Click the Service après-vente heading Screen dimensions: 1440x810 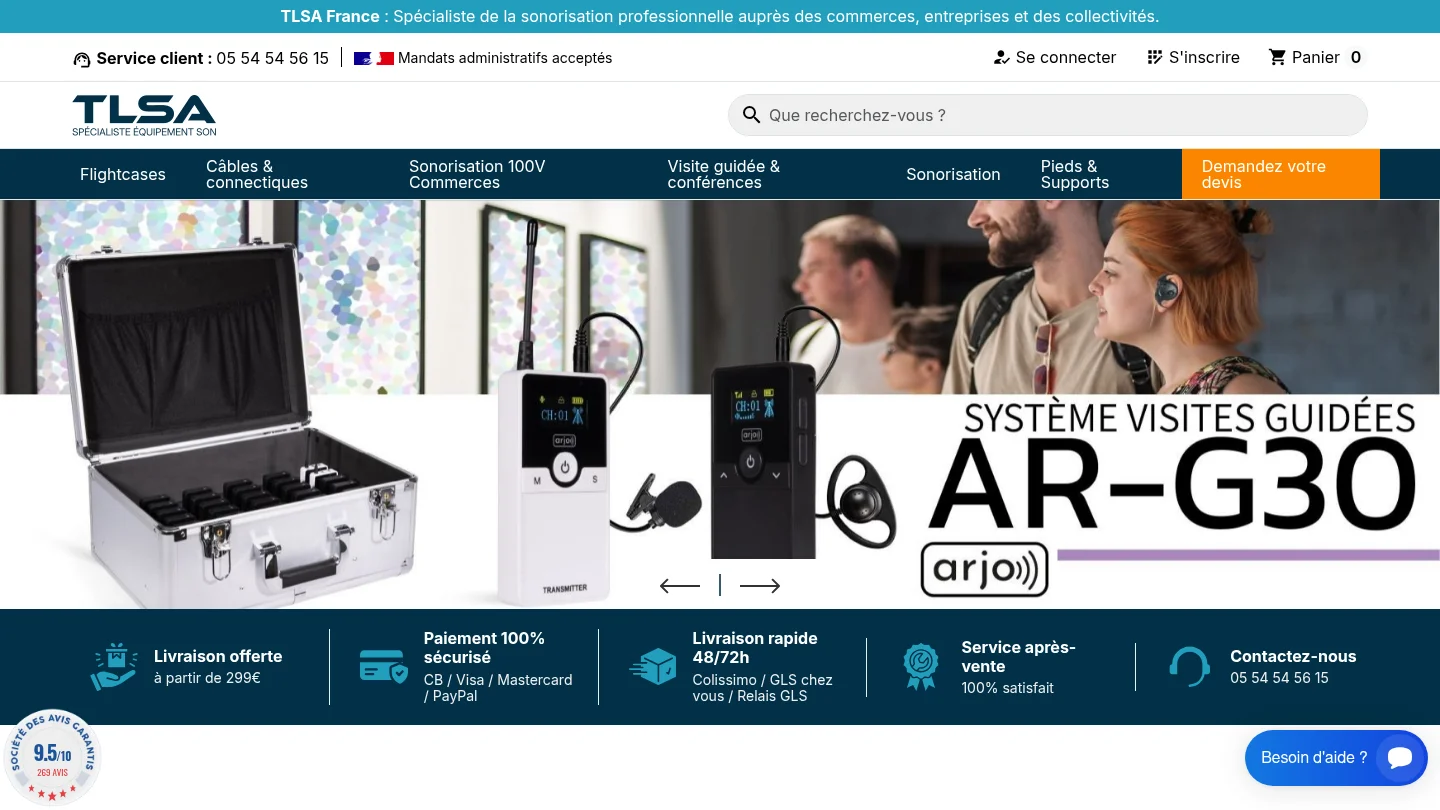pos(1018,656)
